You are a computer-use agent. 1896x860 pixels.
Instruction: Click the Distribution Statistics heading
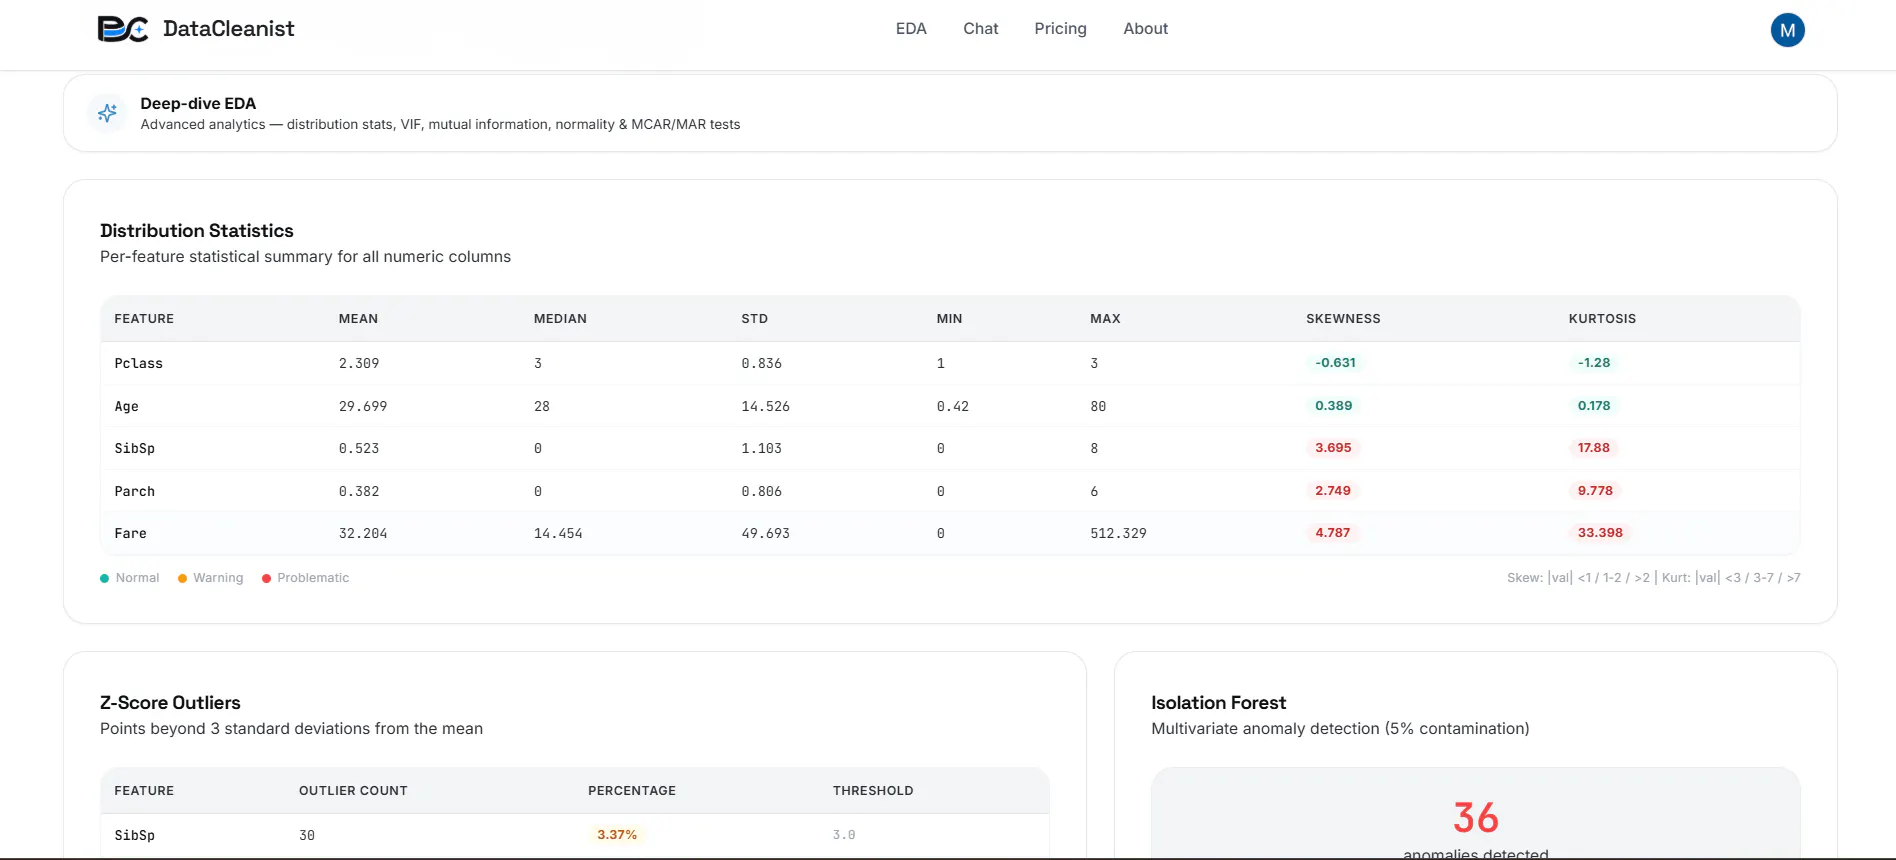pos(197,231)
